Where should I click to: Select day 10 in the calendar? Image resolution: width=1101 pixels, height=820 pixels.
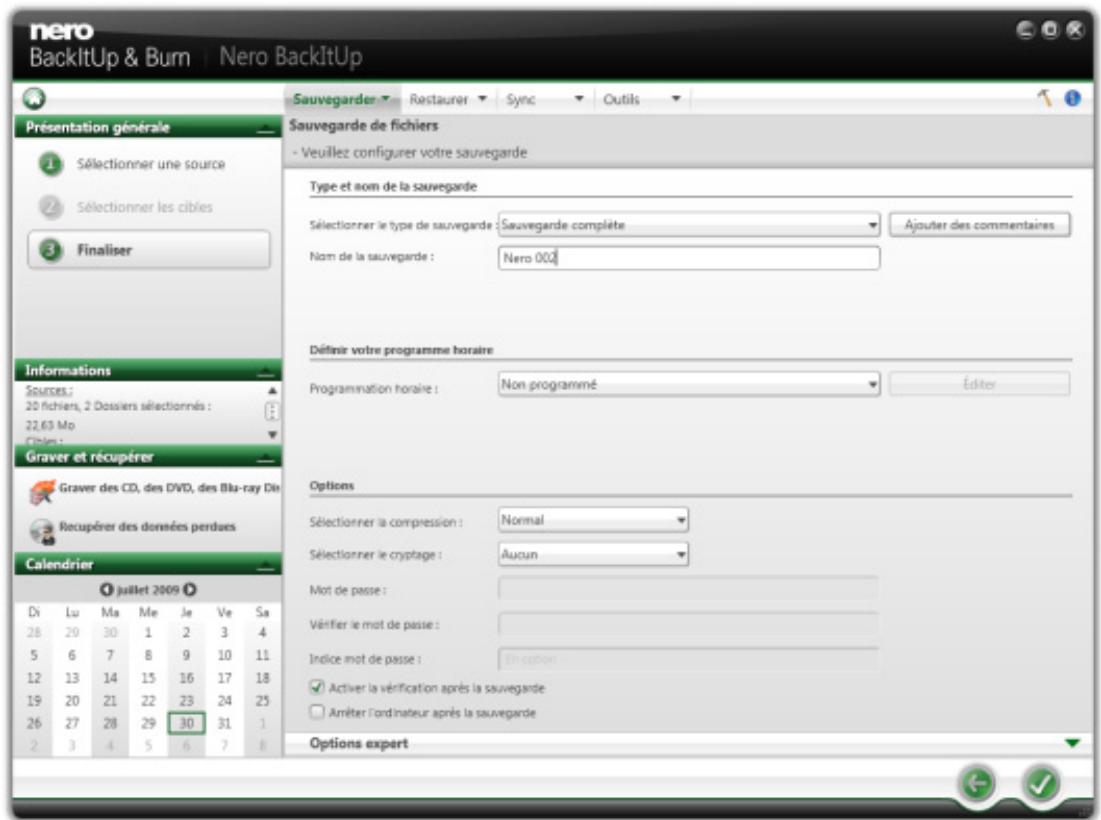(224, 656)
